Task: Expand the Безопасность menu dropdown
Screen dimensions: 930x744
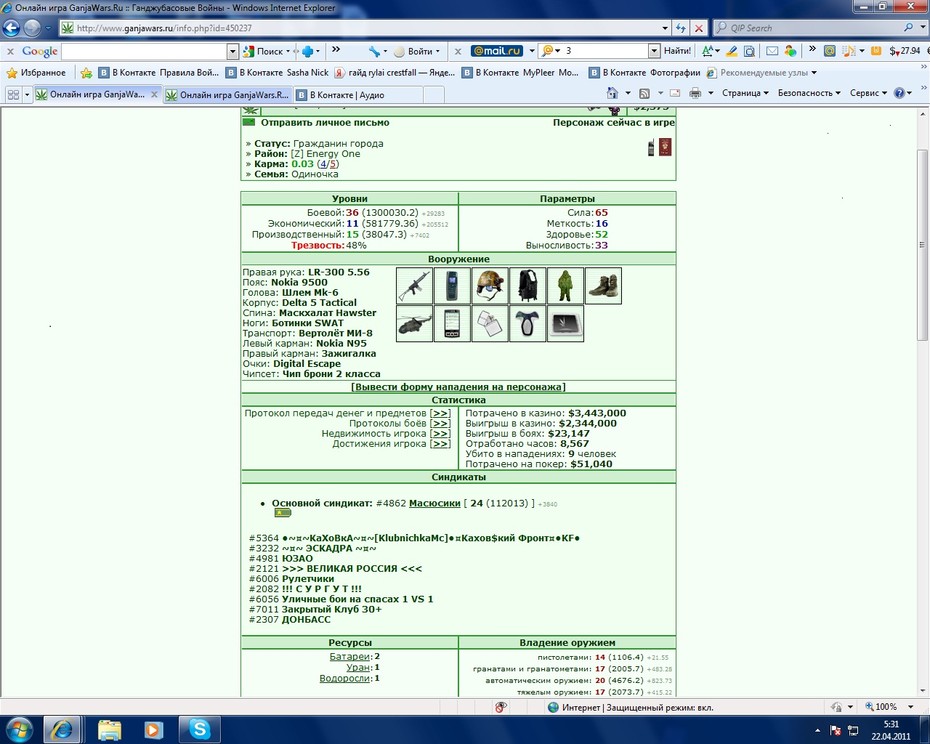Action: (809, 93)
